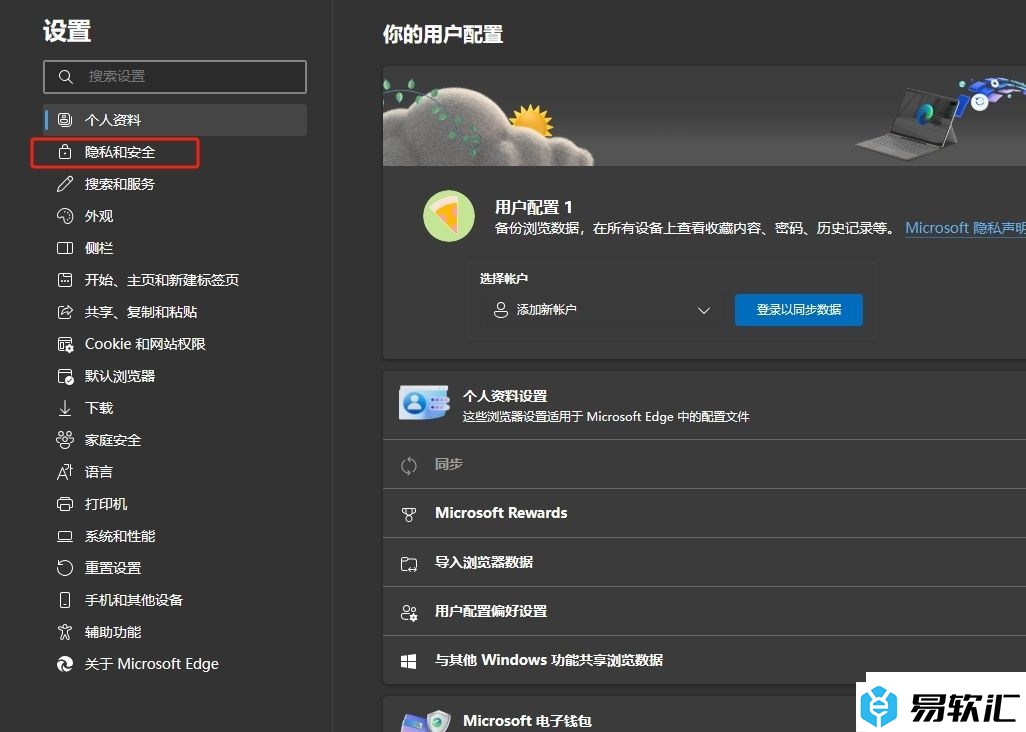The image size is (1026, 732).
Task: Click the lock icon for 隐私和安全
Action: click(65, 152)
